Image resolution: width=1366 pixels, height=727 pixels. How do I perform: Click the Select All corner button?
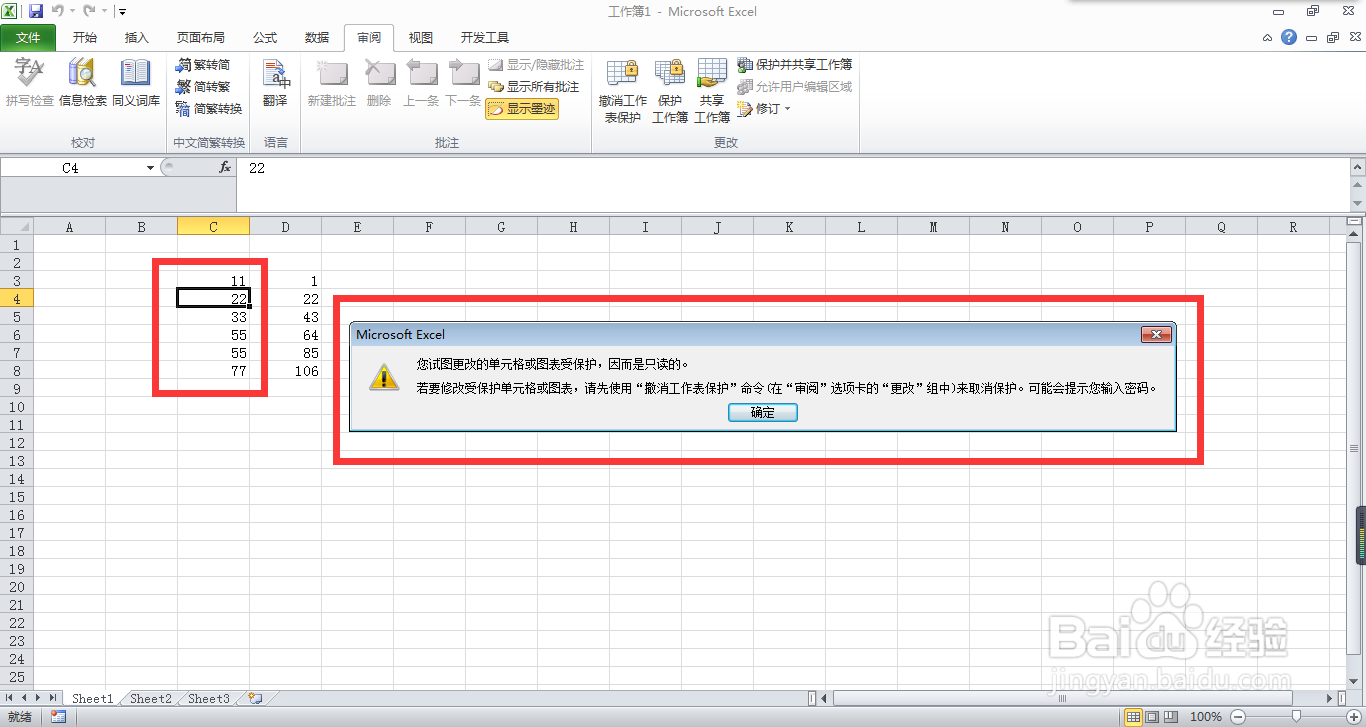click(x=16, y=227)
